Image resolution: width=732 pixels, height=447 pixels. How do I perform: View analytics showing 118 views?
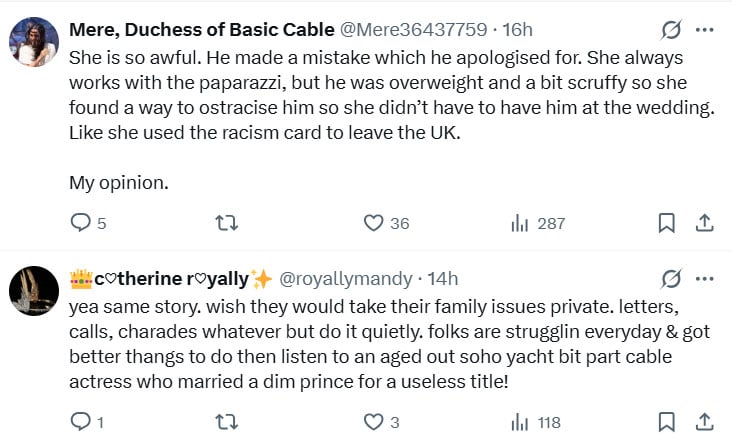[520, 422]
